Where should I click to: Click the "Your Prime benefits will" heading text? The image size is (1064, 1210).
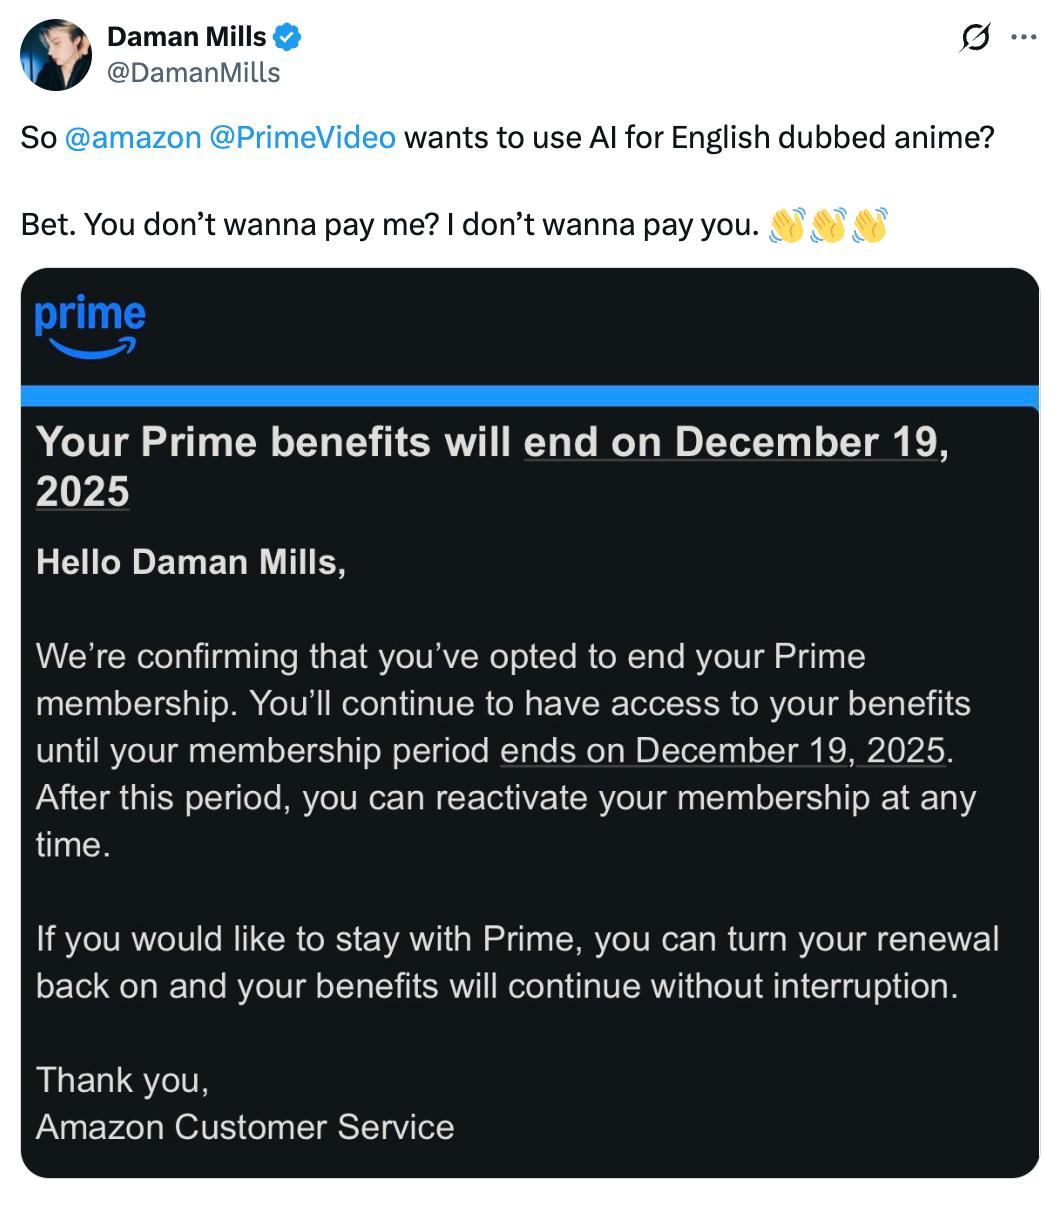pyautogui.click(x=273, y=442)
